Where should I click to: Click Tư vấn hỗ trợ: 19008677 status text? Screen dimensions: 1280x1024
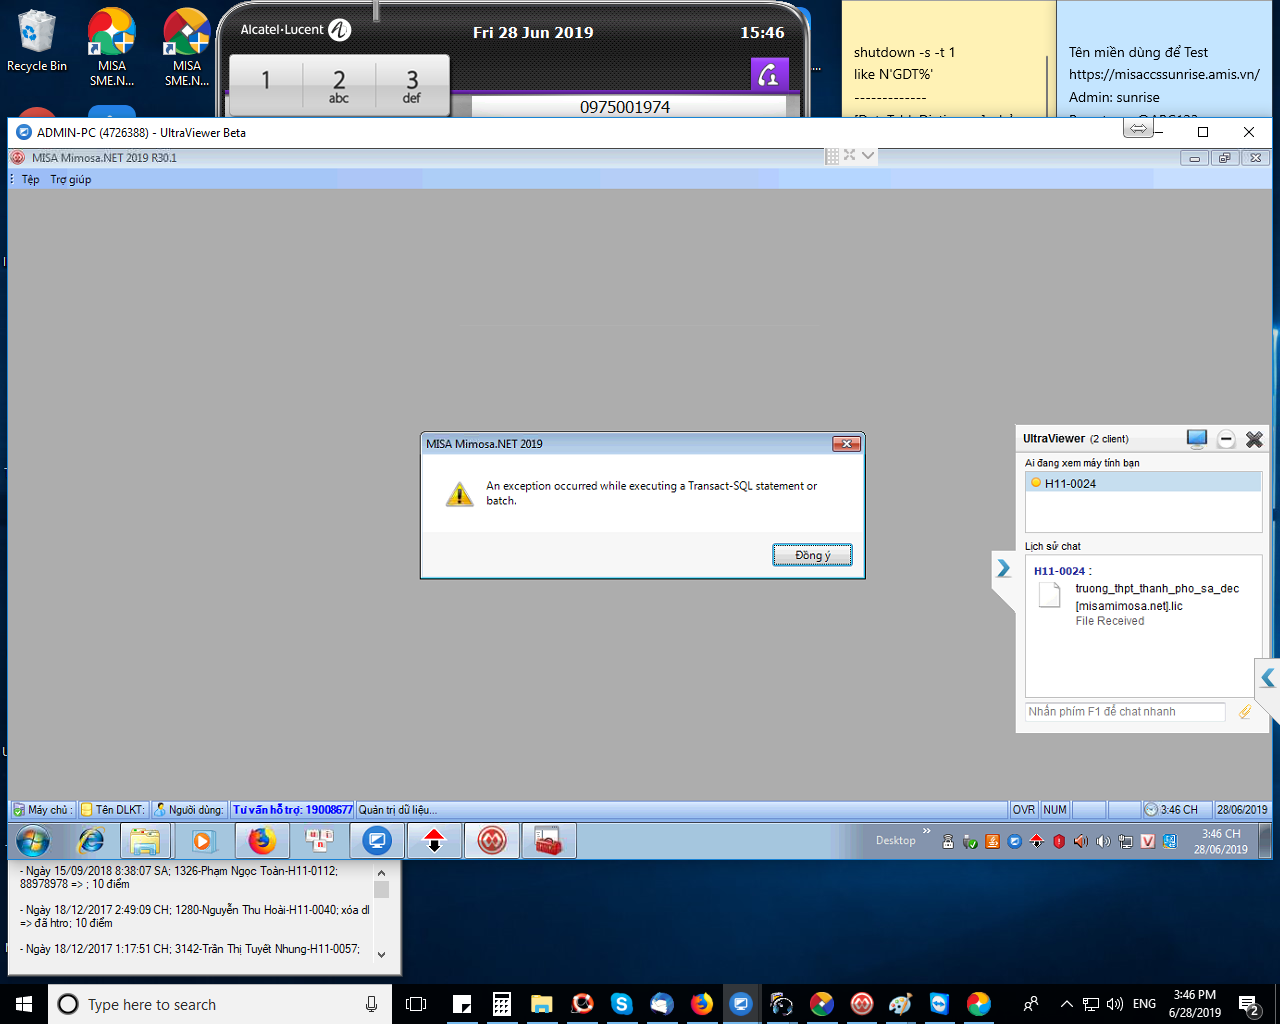coord(292,810)
